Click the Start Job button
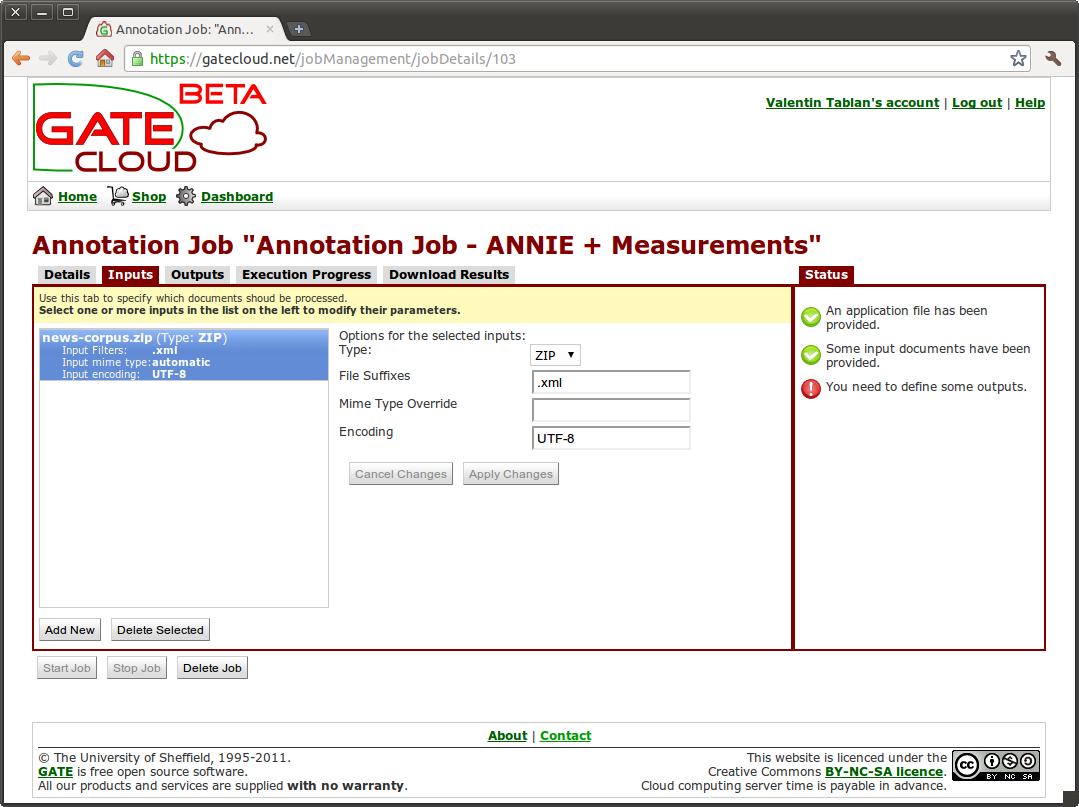 click(x=67, y=668)
